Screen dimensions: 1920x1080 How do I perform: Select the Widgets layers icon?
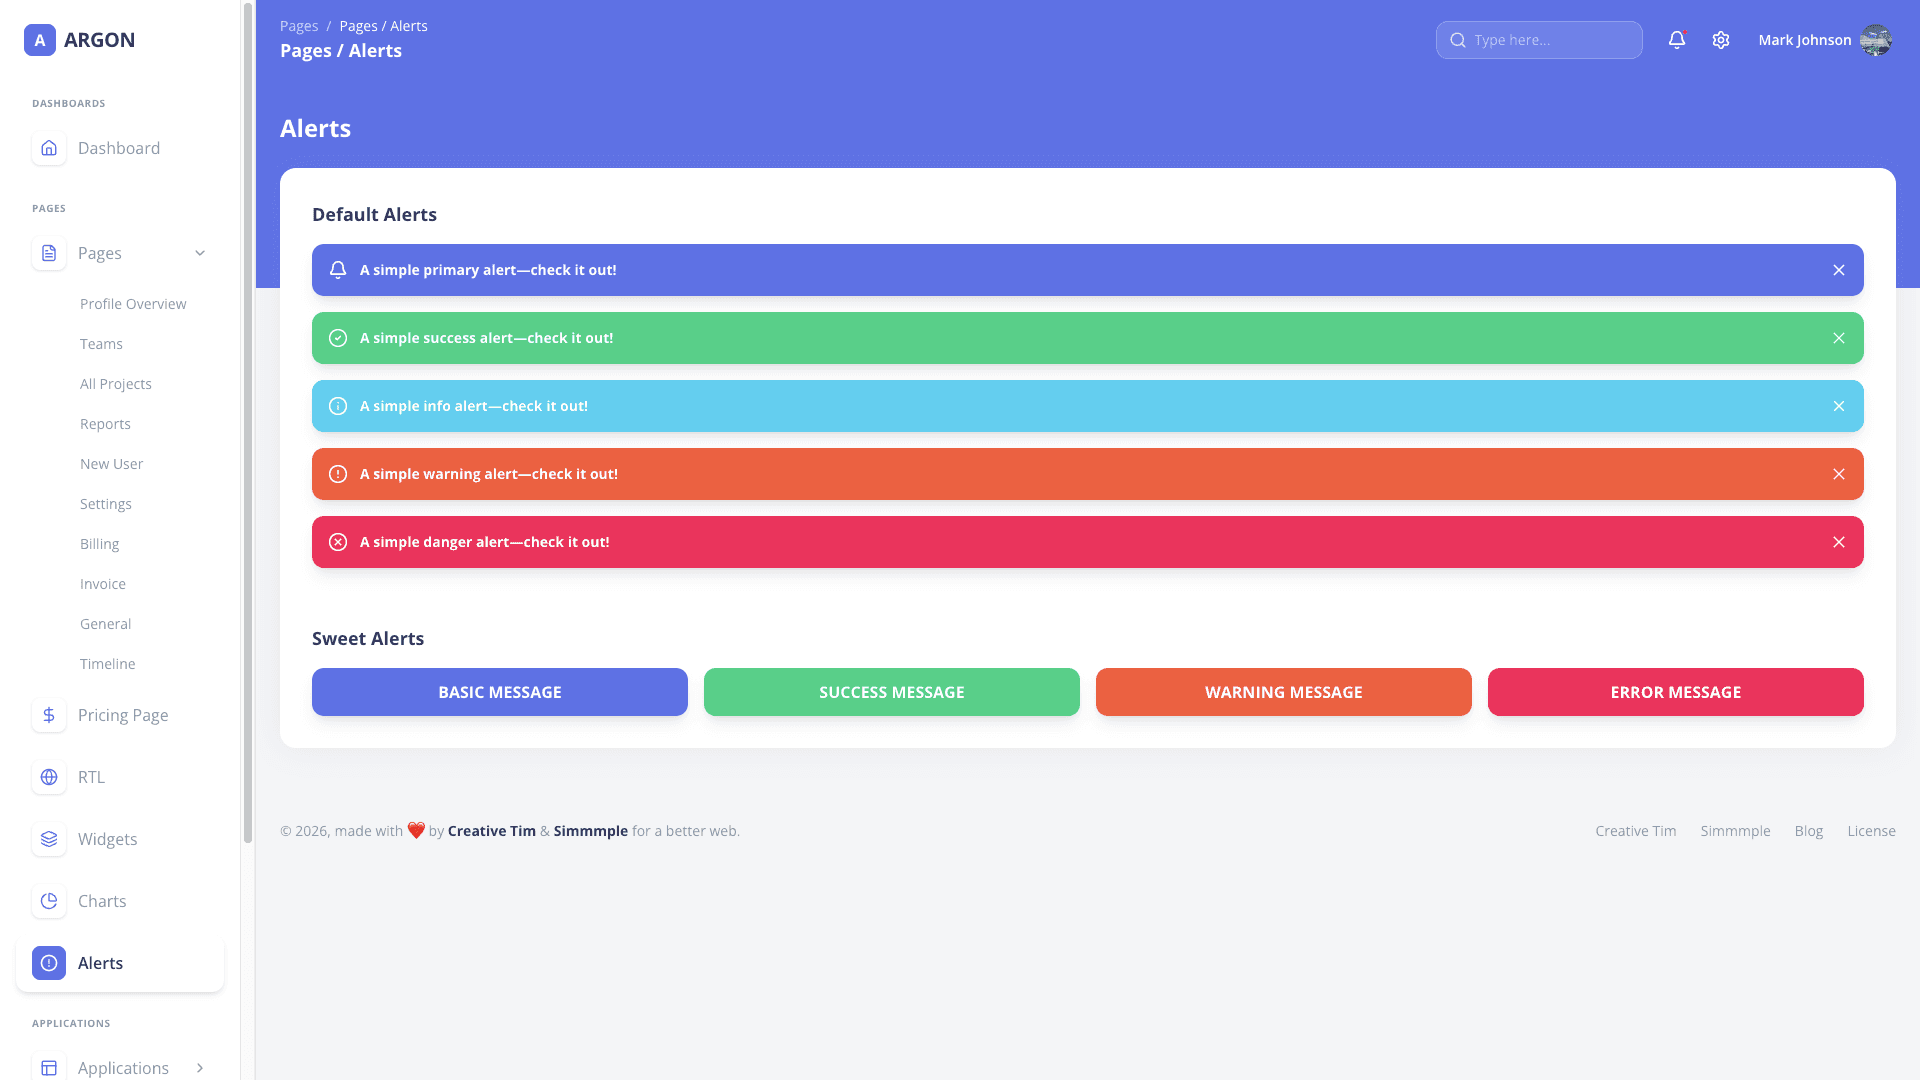tap(48, 839)
